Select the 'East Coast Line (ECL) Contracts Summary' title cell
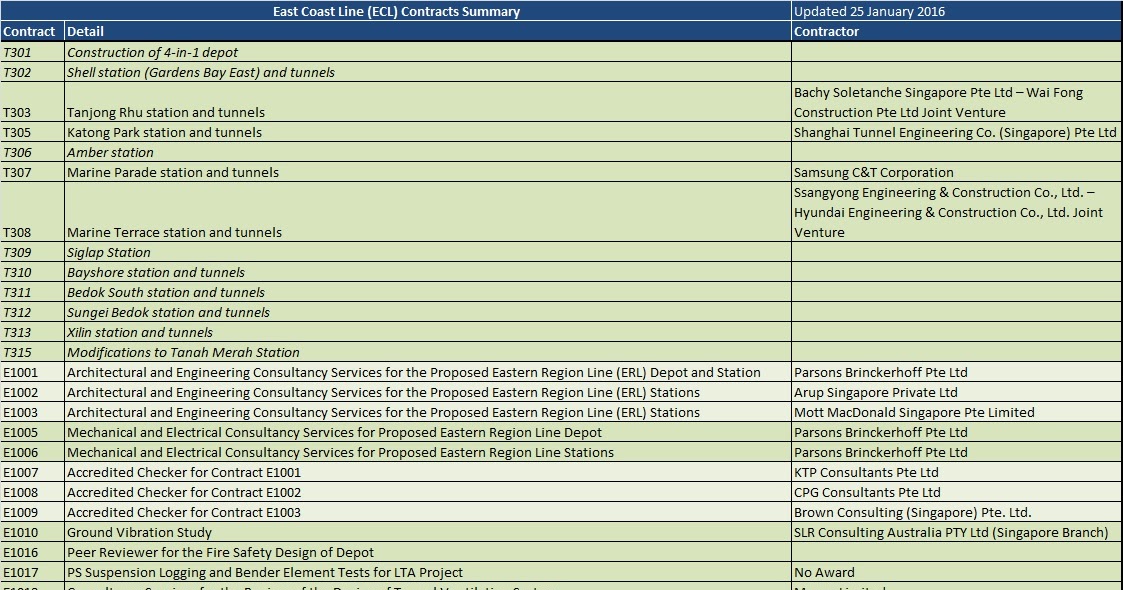The width and height of the screenshot is (1123, 590). [396, 11]
